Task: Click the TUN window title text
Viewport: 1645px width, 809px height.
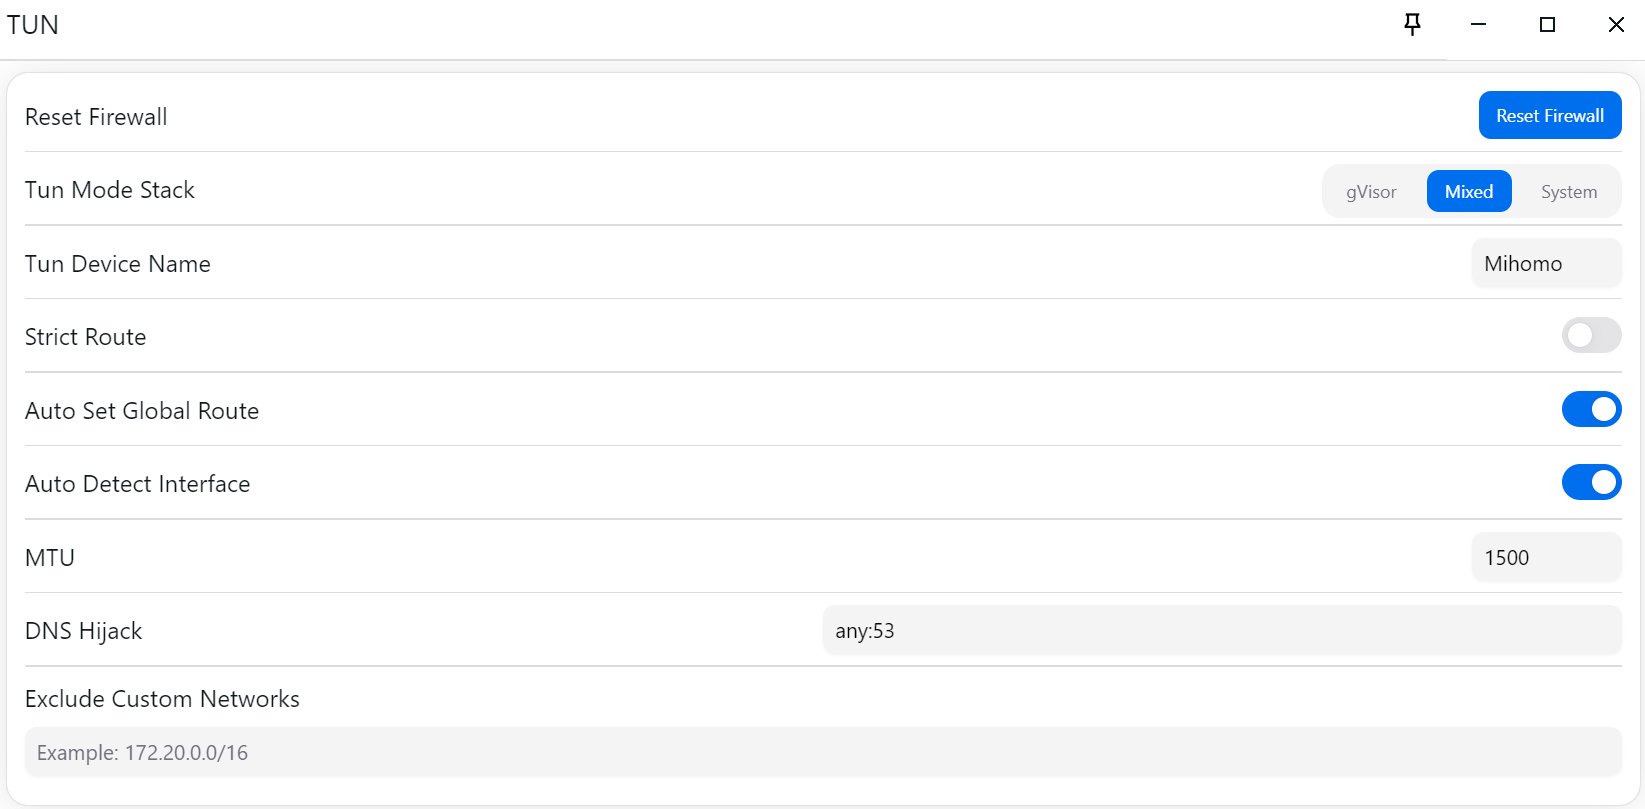Action: [33, 25]
